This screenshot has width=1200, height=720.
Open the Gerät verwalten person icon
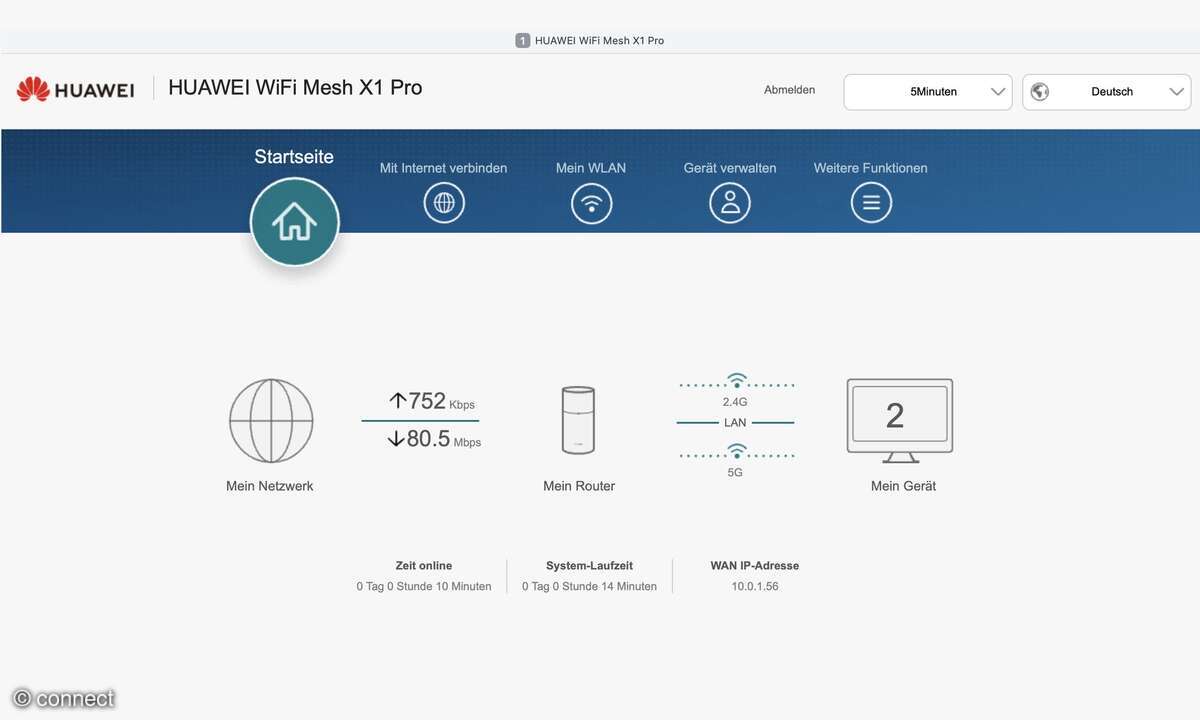click(x=730, y=203)
